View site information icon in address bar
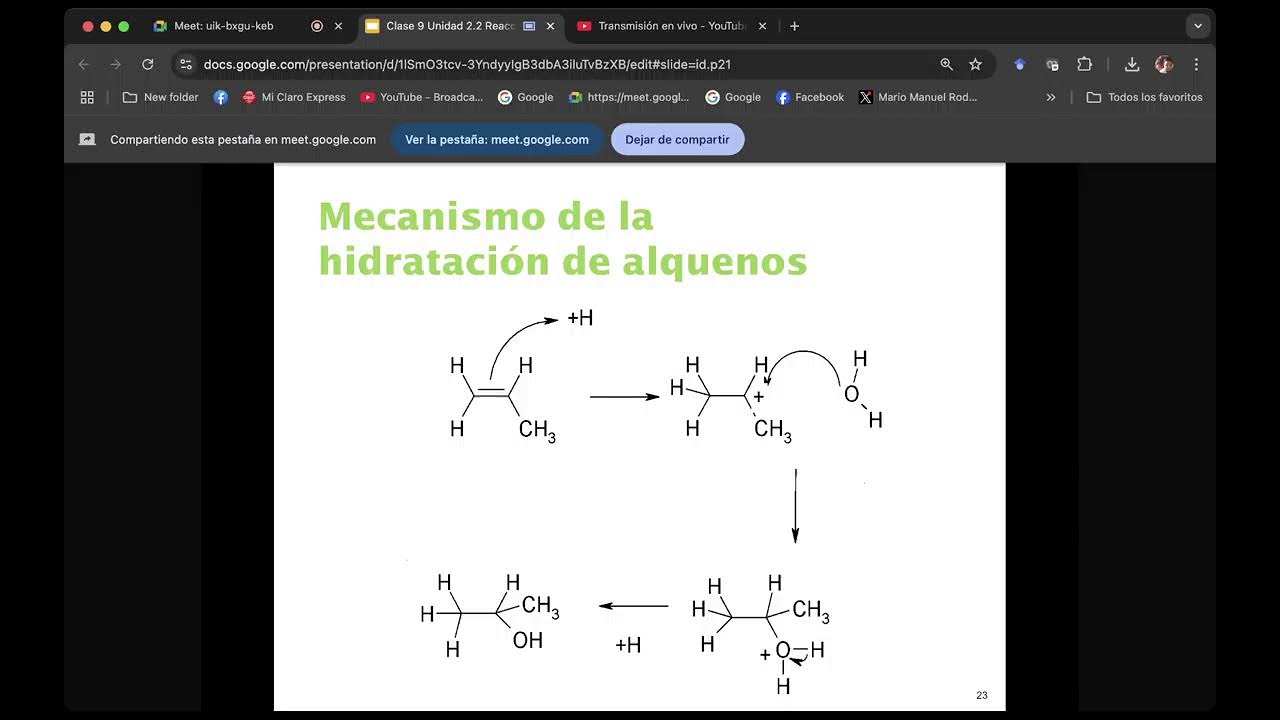This screenshot has width=1280, height=720. click(x=186, y=64)
